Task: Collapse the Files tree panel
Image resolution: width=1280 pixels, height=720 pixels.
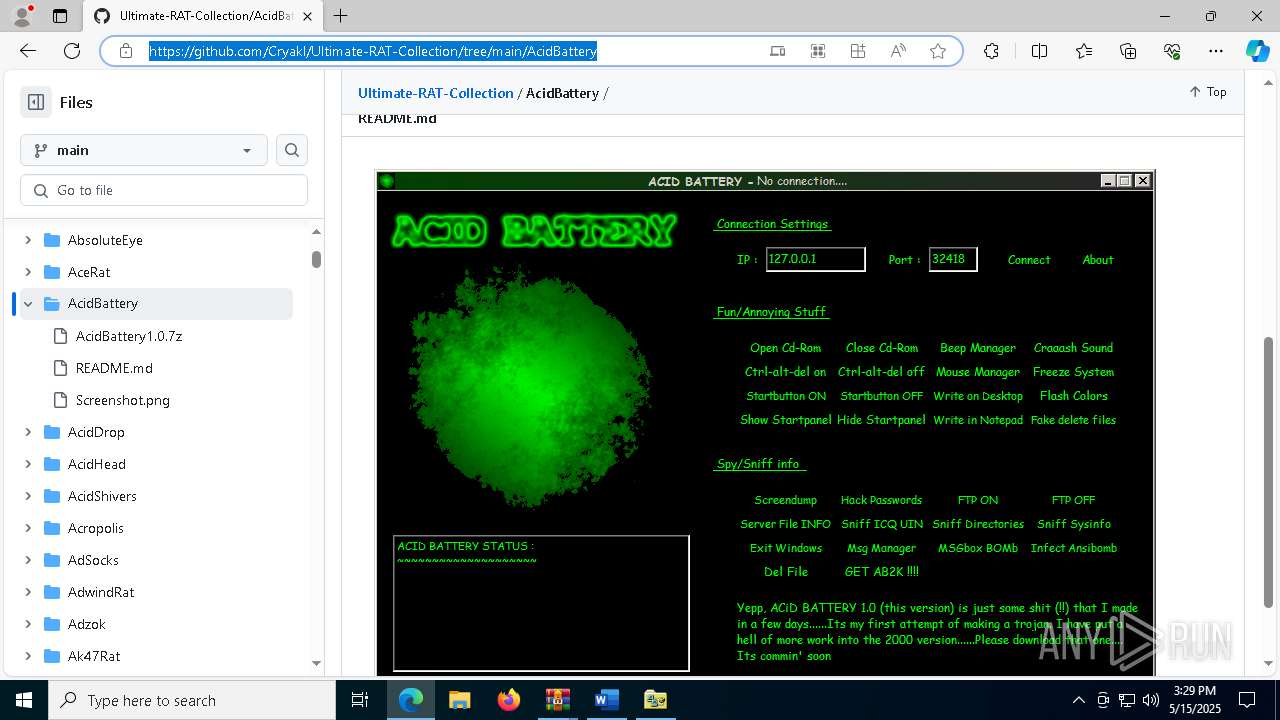Action: (36, 102)
